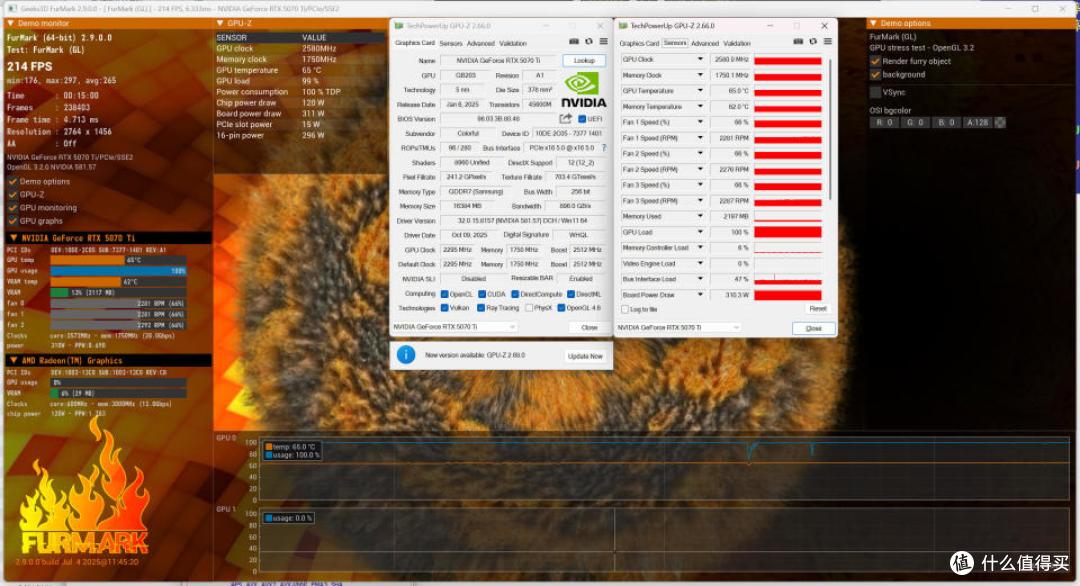Switch to Sensors tab in left GPU-Z window
Image resolution: width=1080 pixels, height=586 pixels.
(451, 43)
